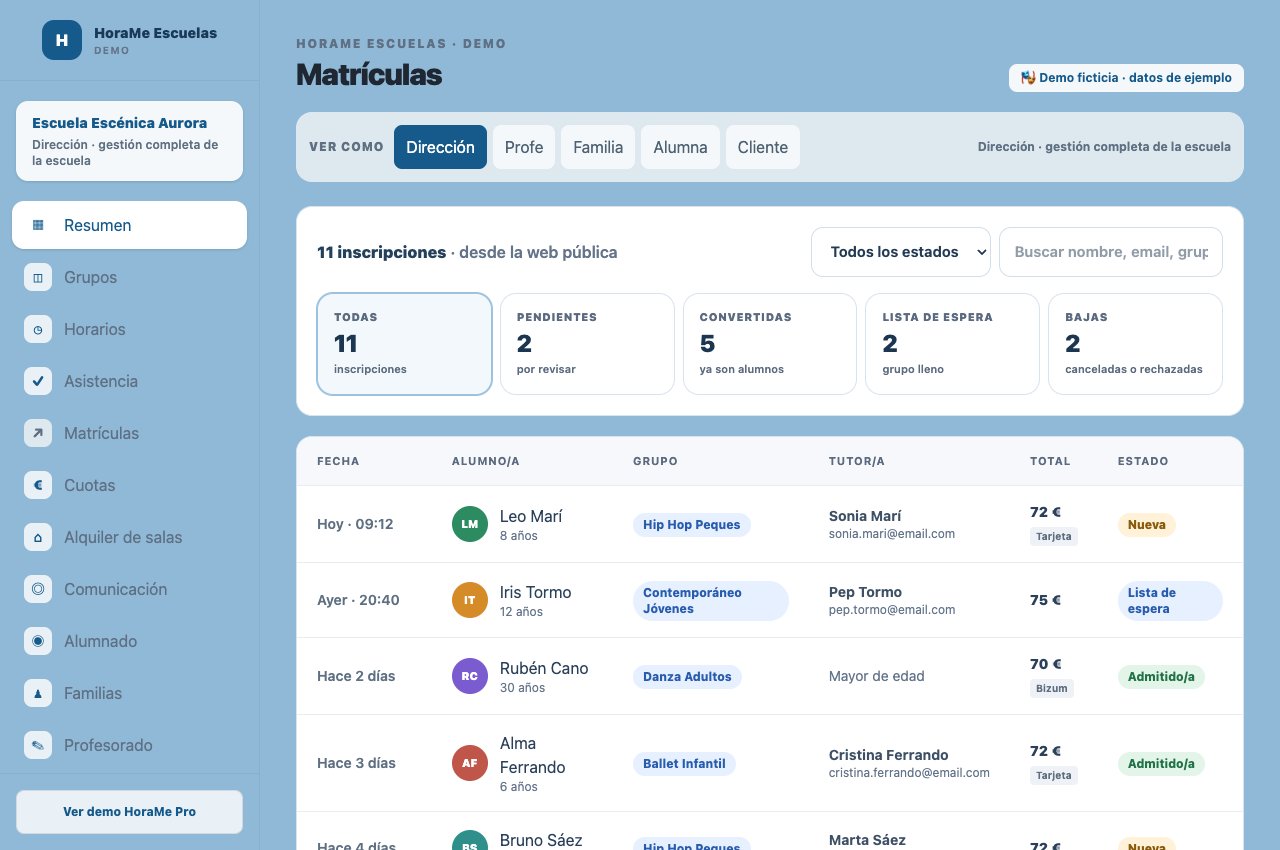Click the Ballet Infantil group tag
Viewport: 1280px width, 850px height.
click(x=684, y=764)
